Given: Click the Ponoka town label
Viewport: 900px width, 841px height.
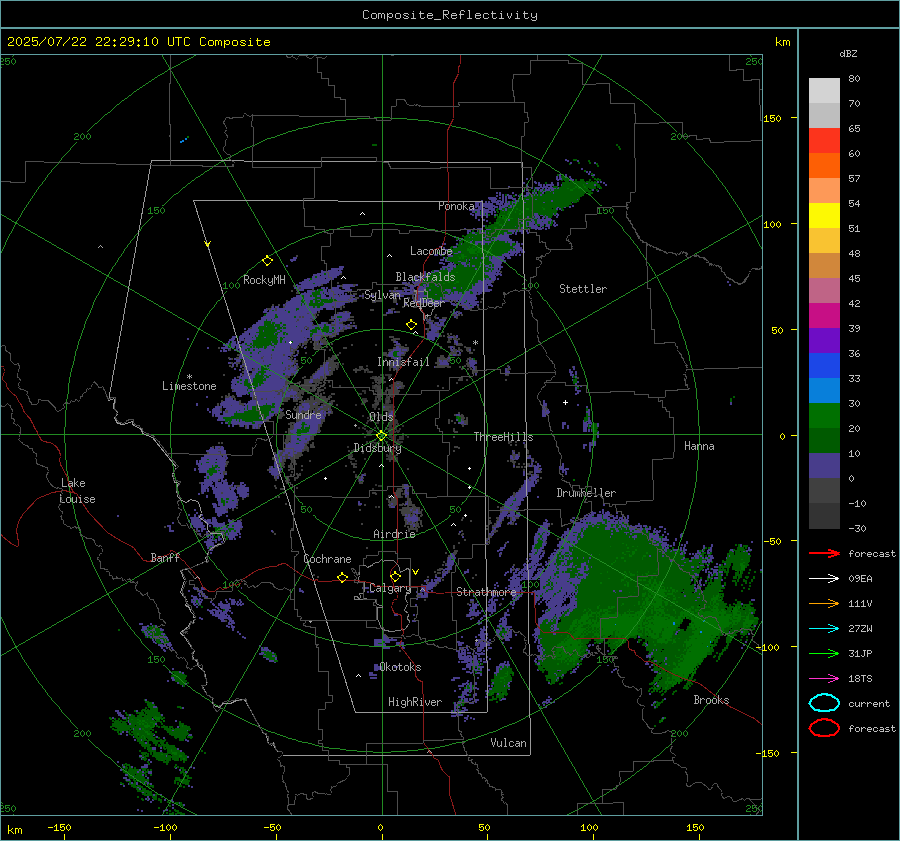Looking at the screenshot, I should (456, 206).
